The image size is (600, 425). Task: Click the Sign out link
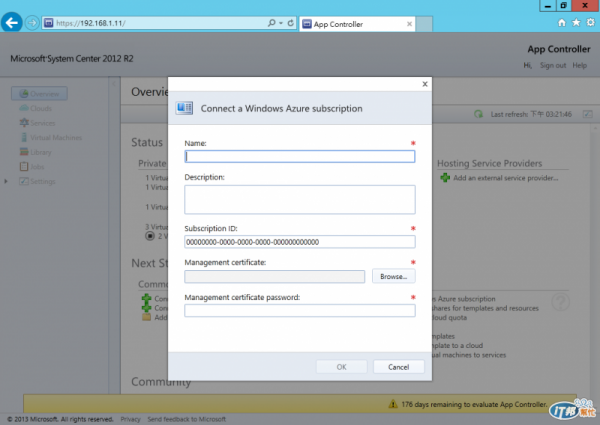[553, 65]
